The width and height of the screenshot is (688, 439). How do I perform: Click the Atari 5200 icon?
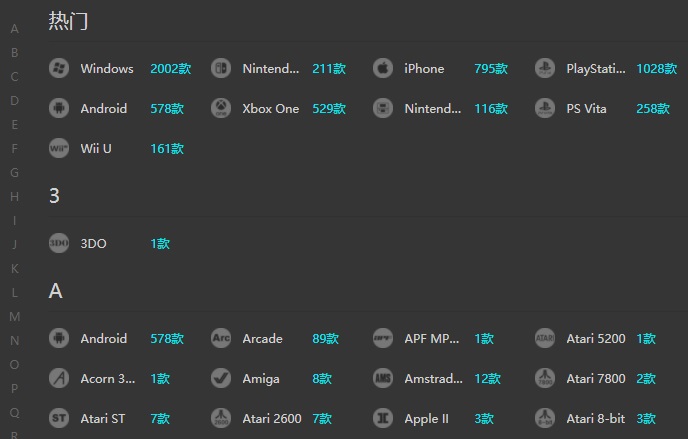(x=545, y=339)
